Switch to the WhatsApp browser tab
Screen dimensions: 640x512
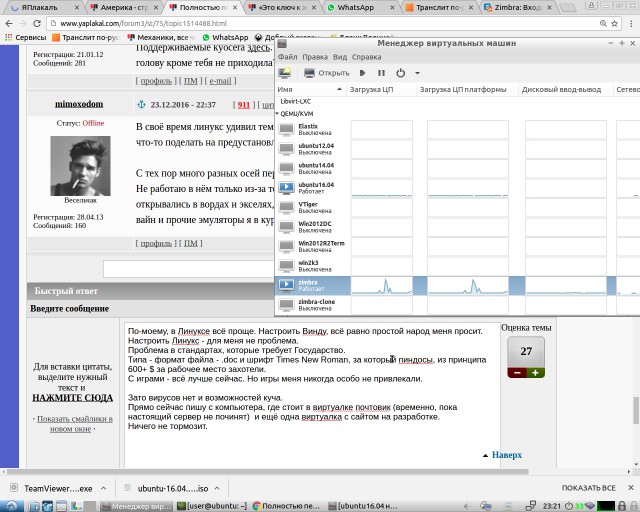(x=360, y=7)
